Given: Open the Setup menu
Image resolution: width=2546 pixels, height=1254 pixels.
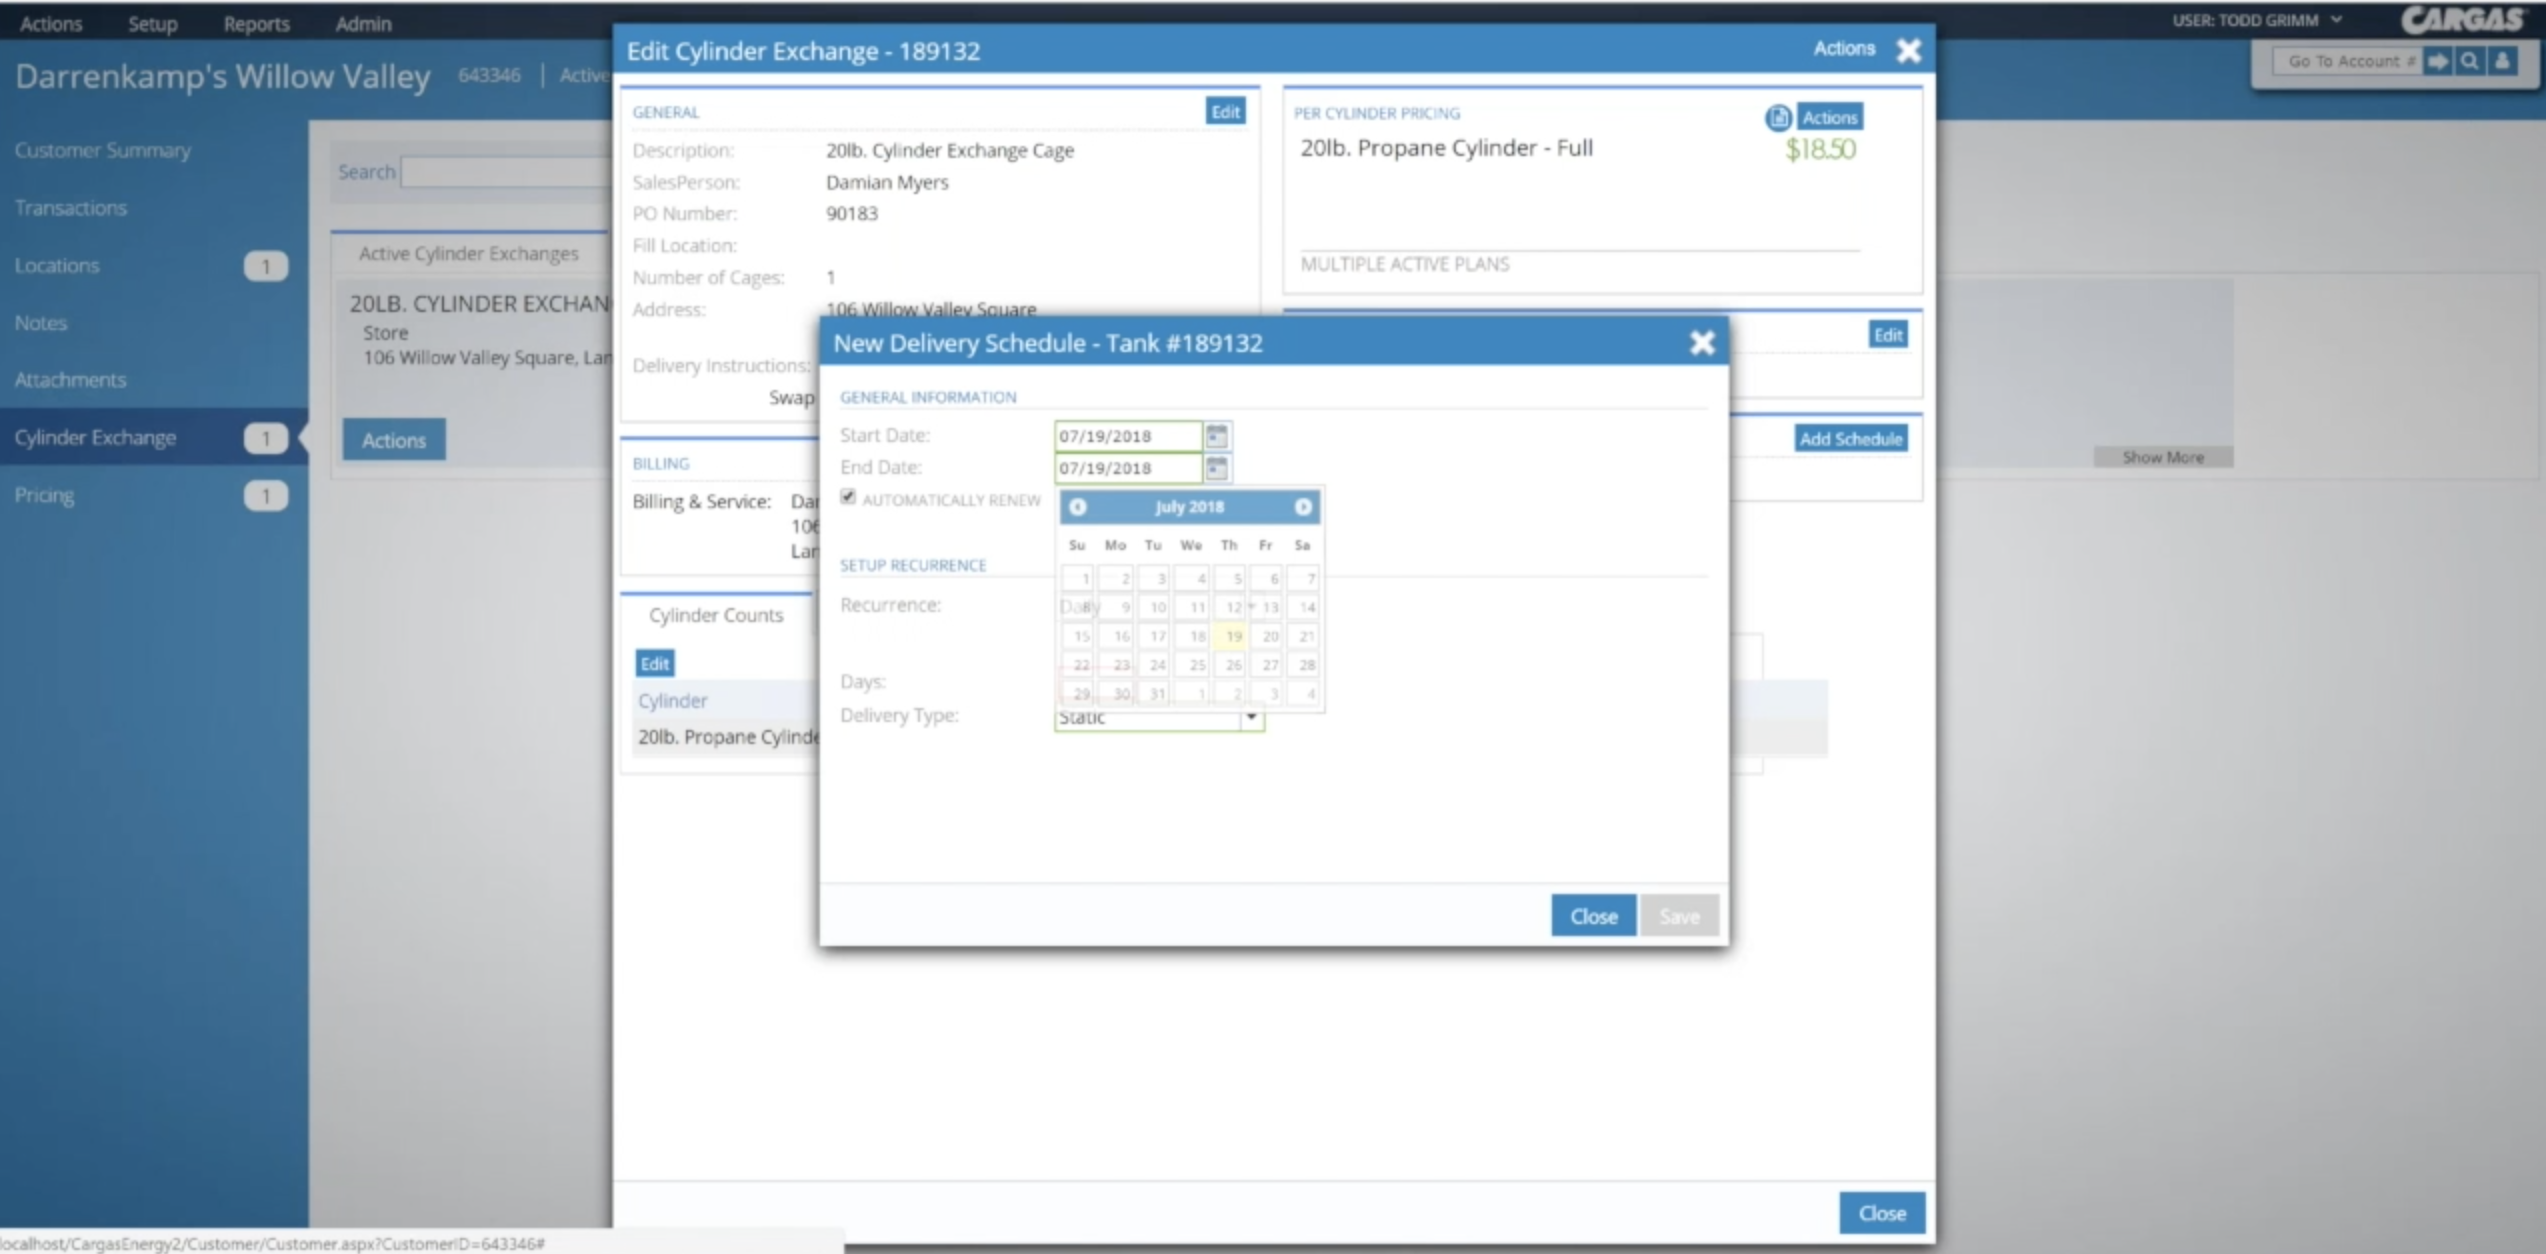Looking at the screenshot, I should (152, 24).
